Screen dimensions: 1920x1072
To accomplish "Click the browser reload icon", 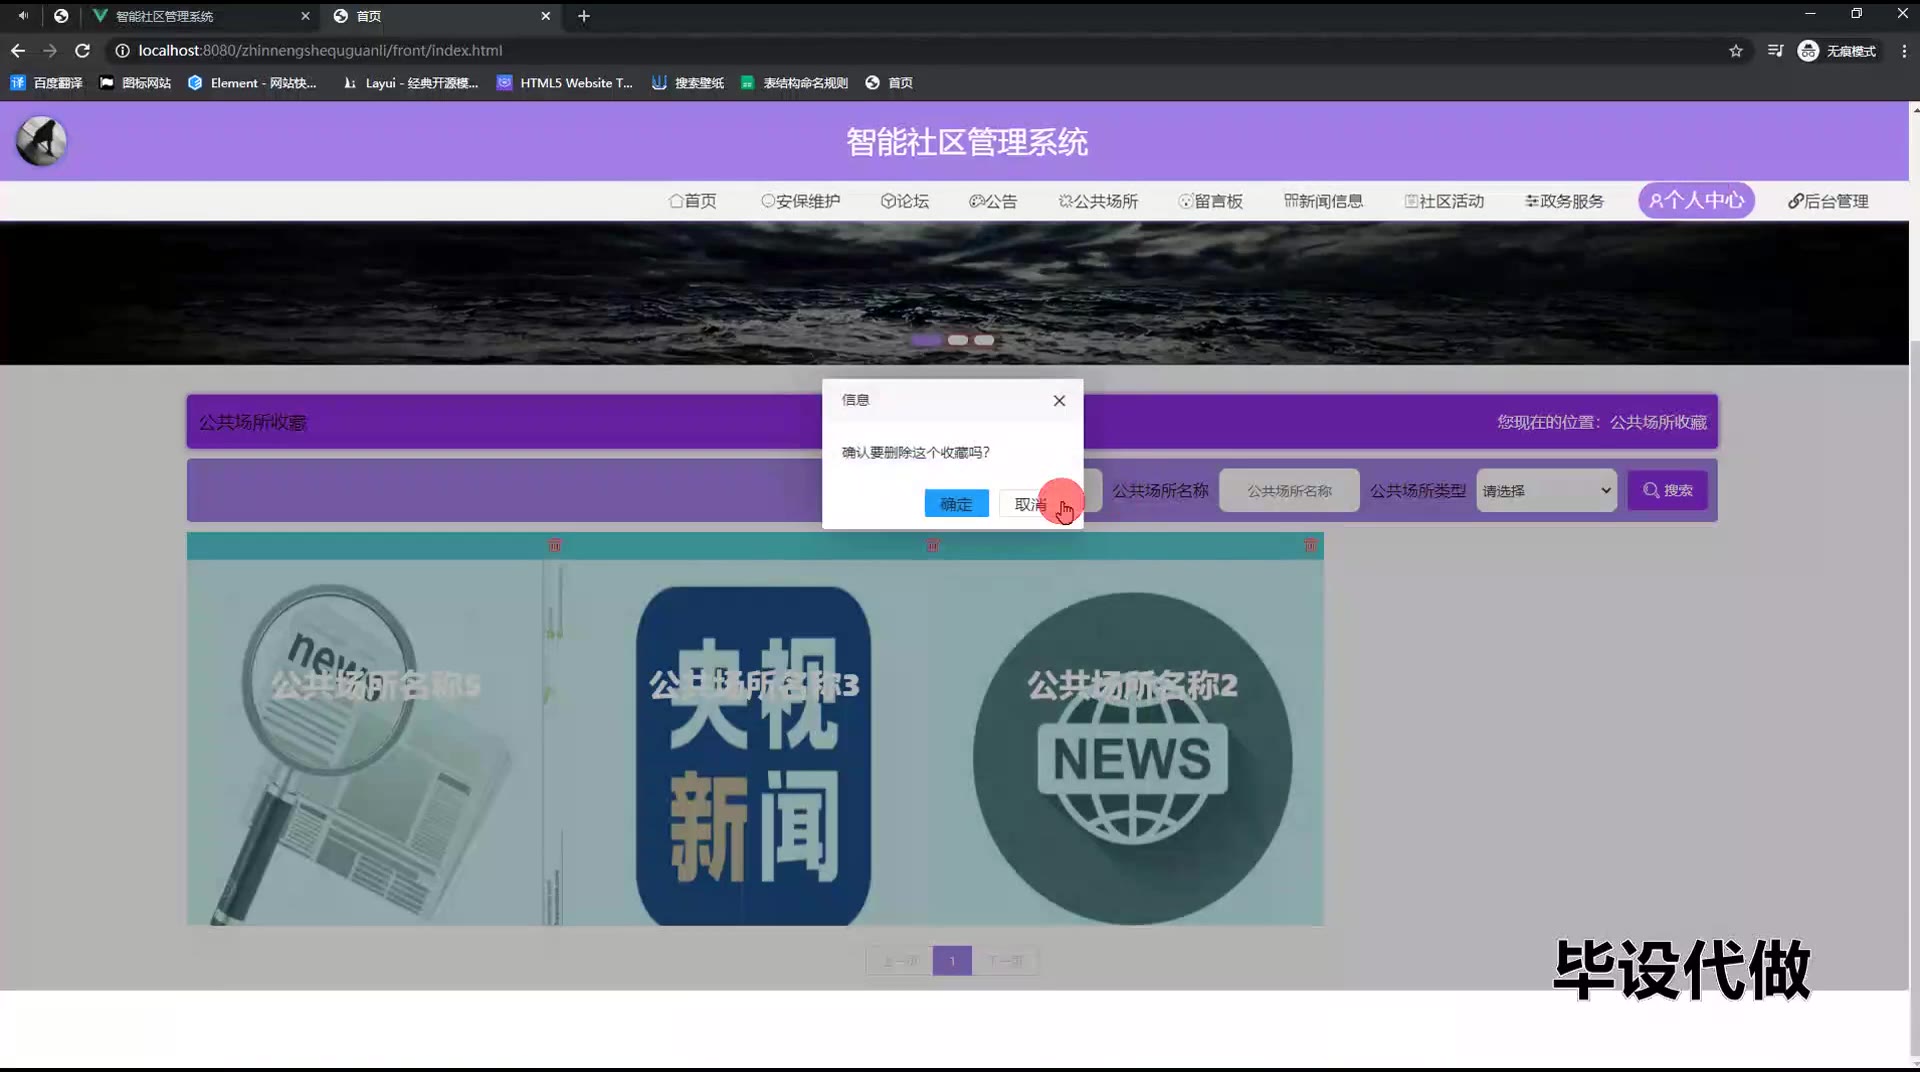I will pos(83,50).
